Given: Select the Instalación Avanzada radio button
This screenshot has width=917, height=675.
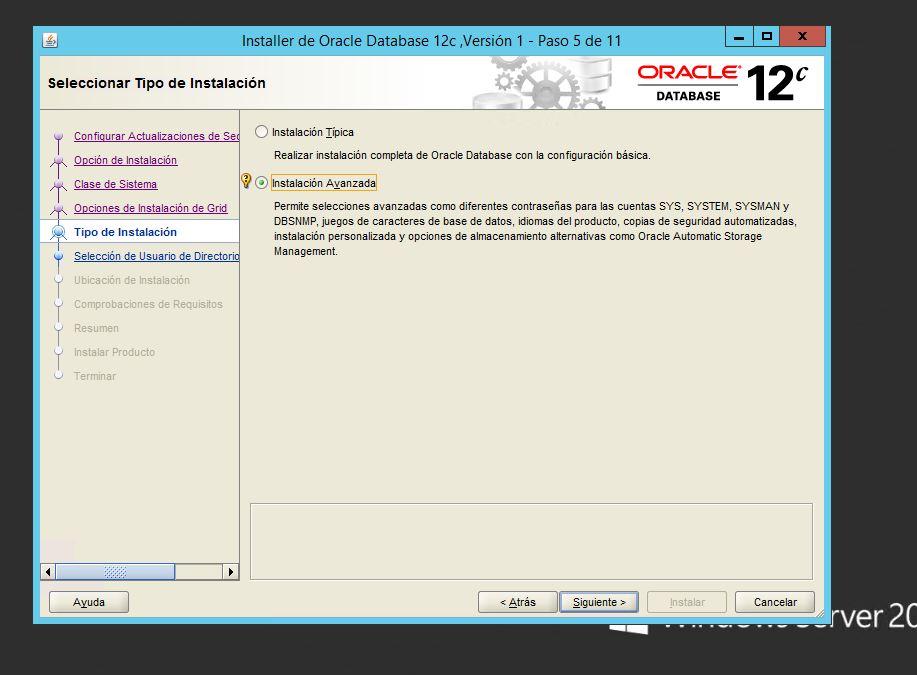Looking at the screenshot, I should pos(261,183).
